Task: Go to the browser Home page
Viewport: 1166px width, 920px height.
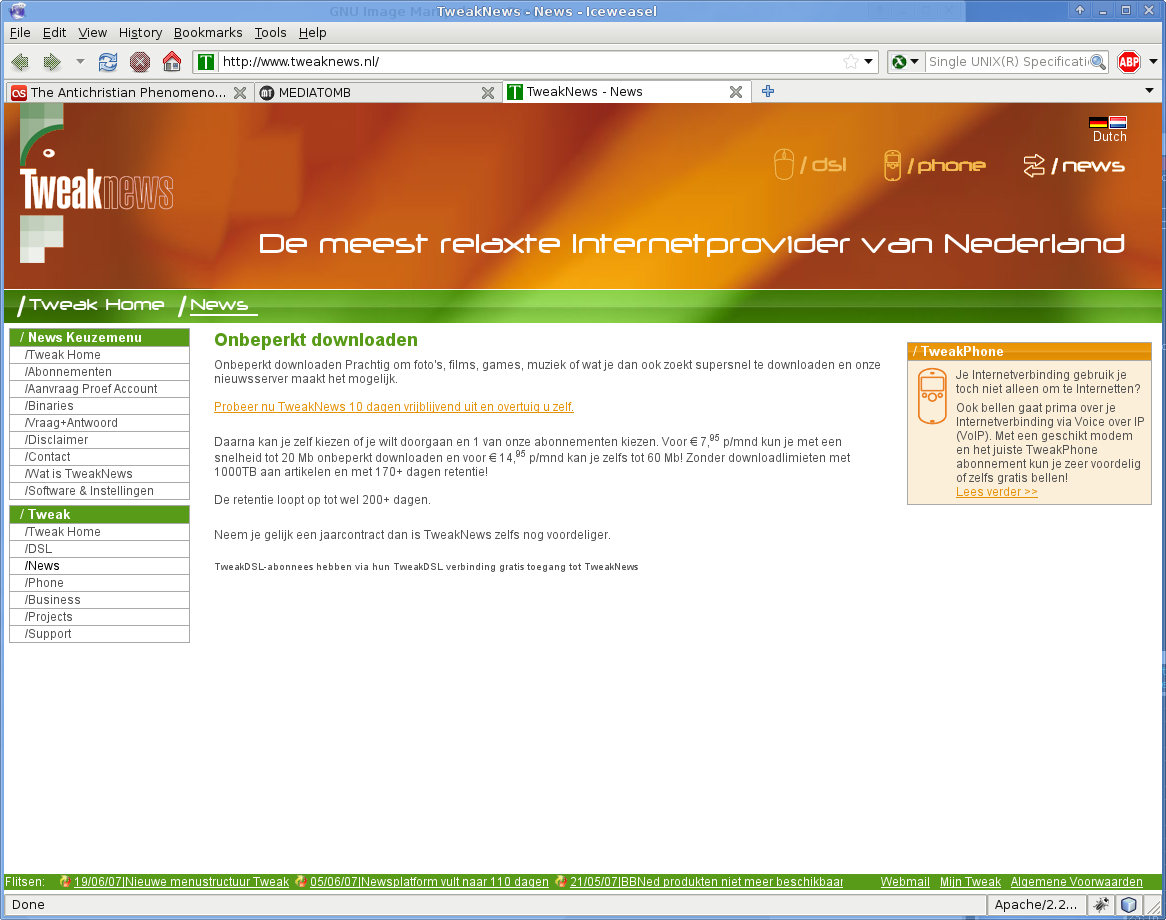Action: (x=172, y=62)
